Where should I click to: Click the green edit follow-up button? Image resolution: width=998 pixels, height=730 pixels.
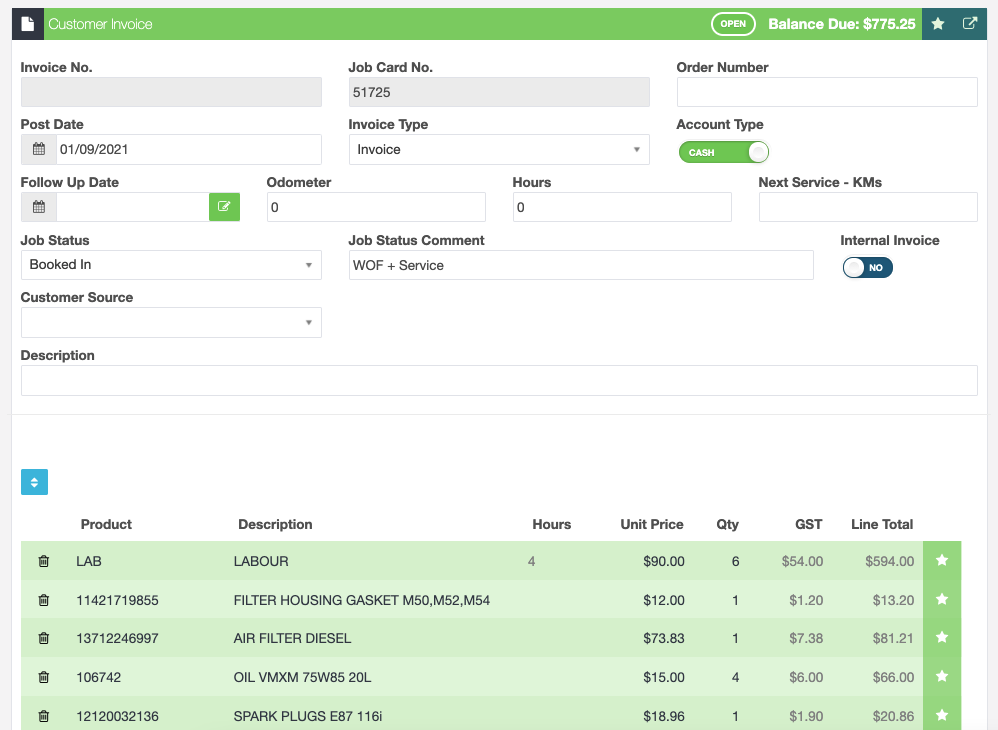pyautogui.click(x=224, y=207)
